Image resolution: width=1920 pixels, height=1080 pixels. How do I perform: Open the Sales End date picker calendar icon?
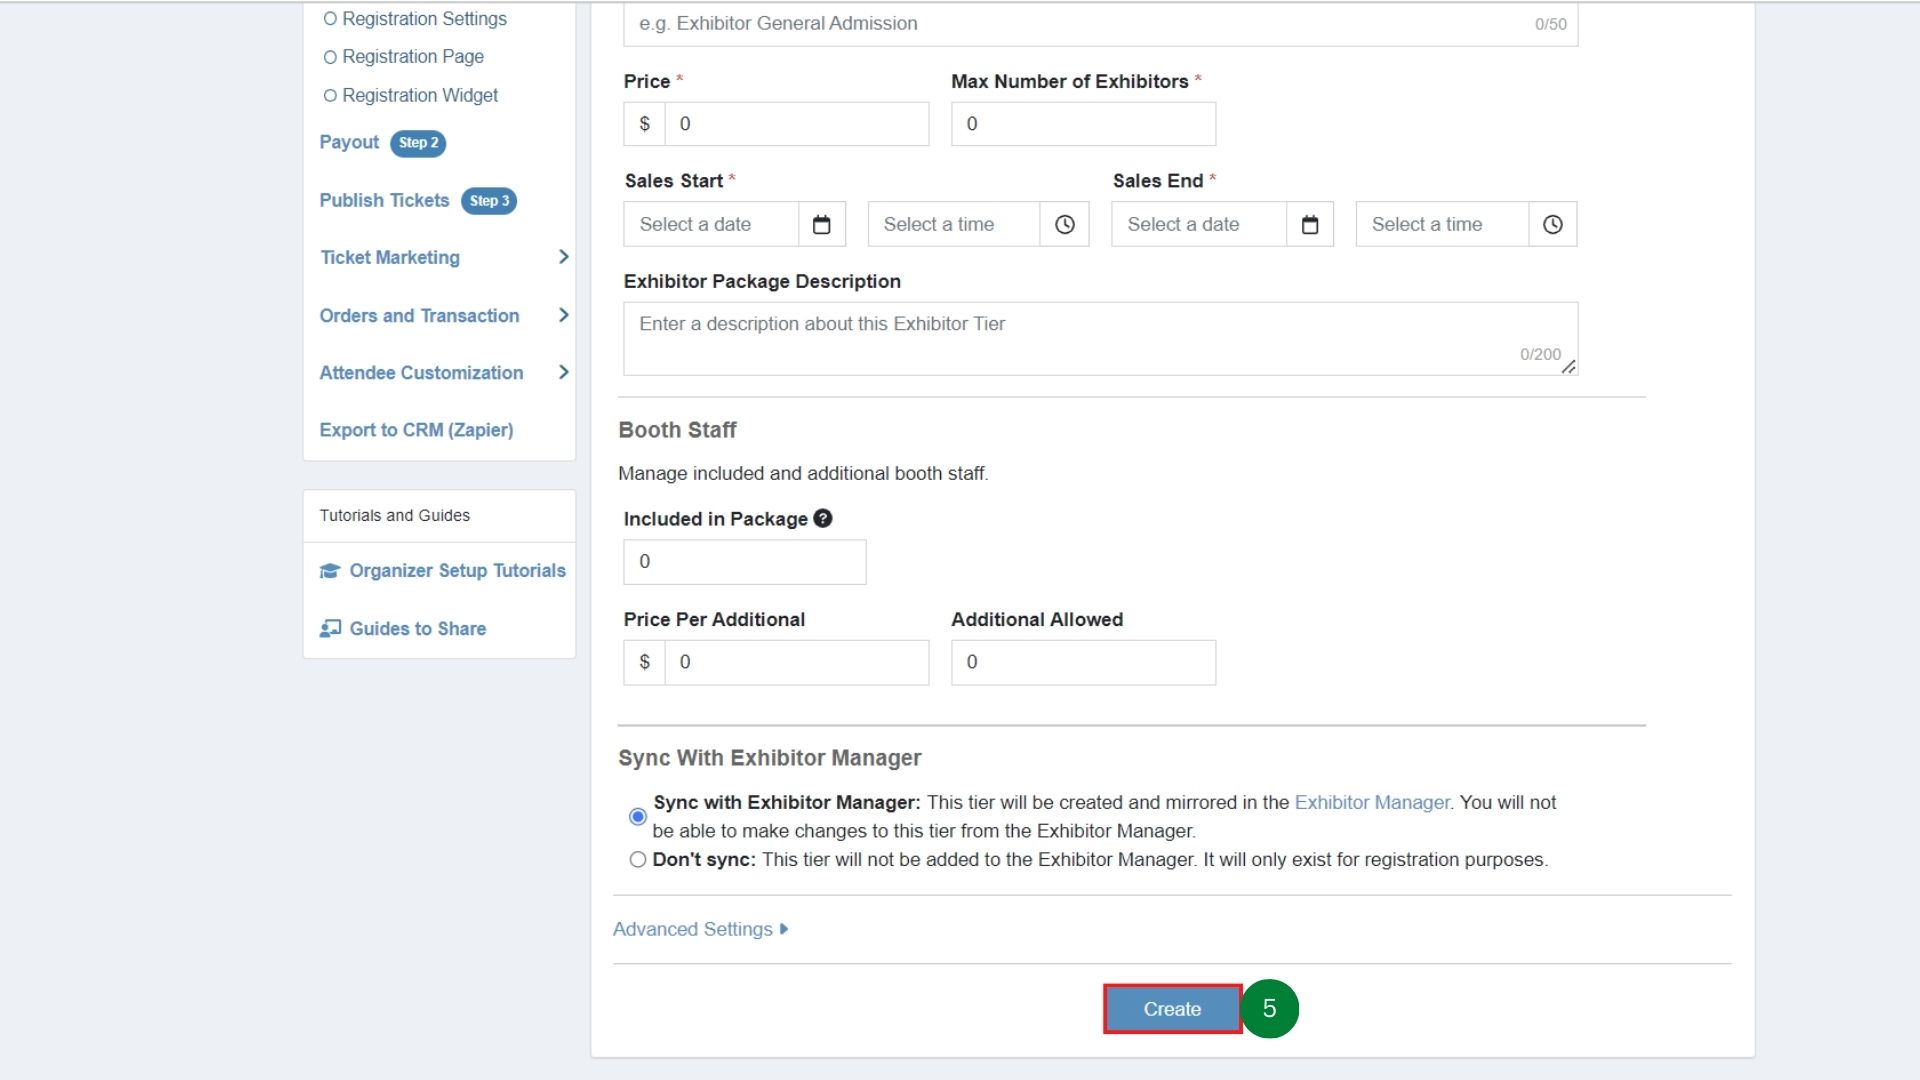point(1309,224)
